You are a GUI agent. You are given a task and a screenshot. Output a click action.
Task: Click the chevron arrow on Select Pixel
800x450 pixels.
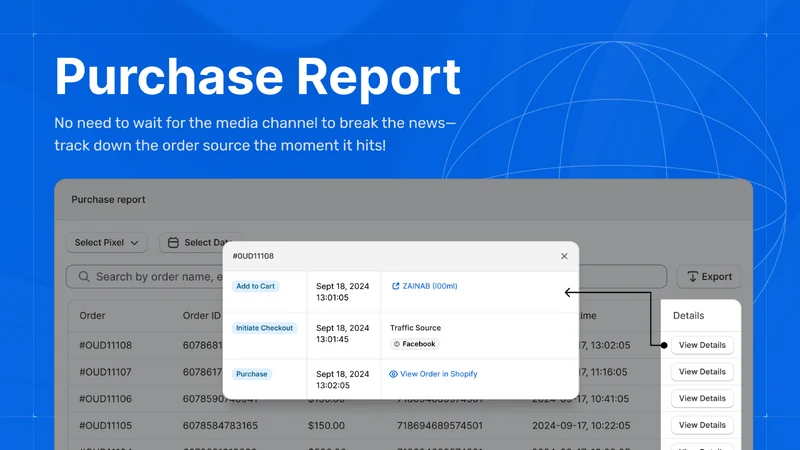134,243
